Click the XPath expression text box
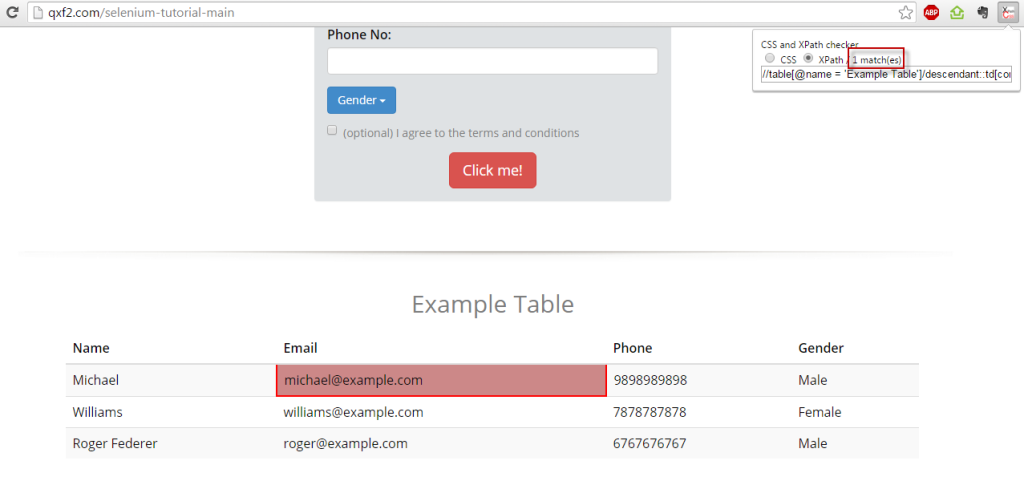This screenshot has width=1024, height=485. click(885, 75)
